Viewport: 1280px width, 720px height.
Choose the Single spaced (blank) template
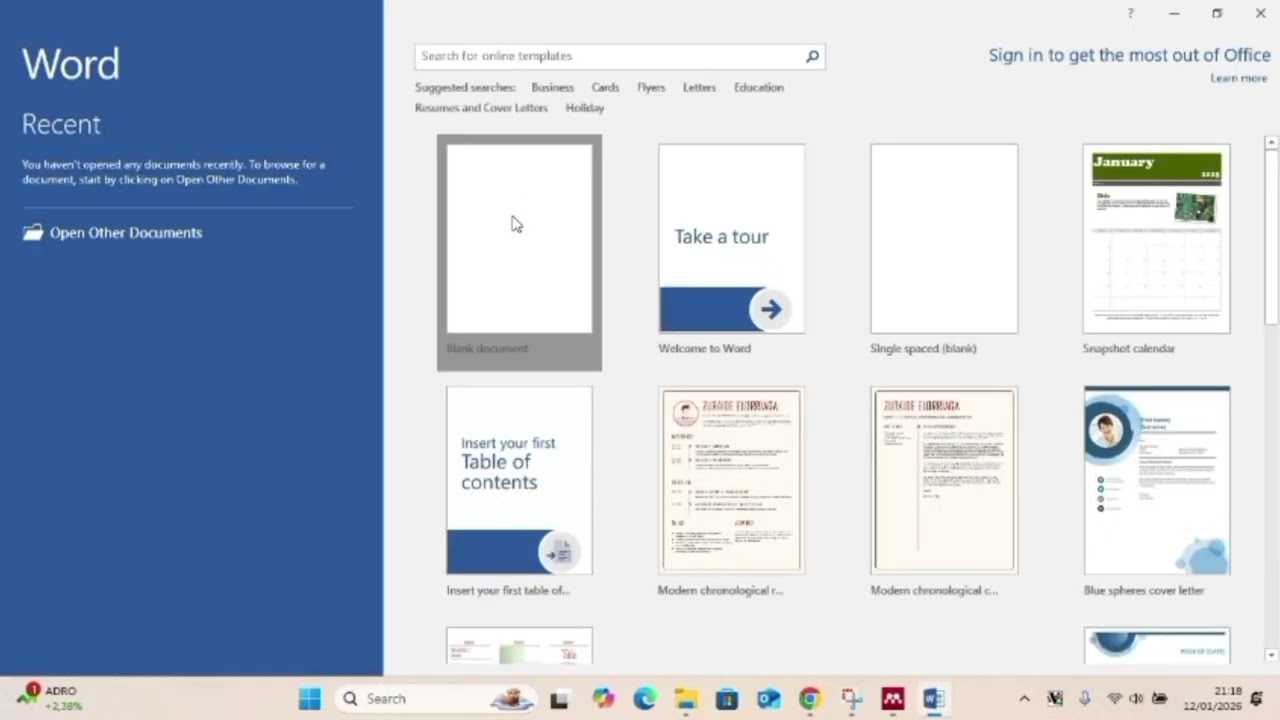(x=944, y=250)
